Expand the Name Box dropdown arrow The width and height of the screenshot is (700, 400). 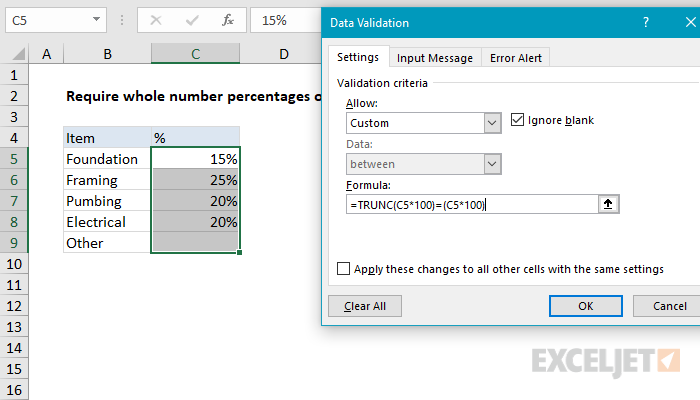pos(96,20)
